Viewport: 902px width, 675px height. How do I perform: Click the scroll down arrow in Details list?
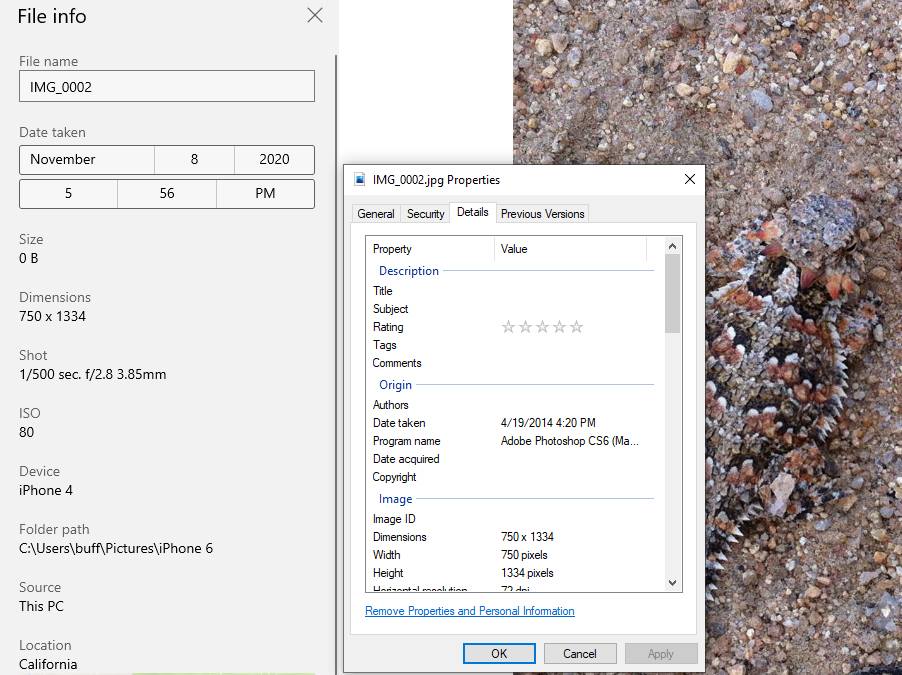point(672,583)
